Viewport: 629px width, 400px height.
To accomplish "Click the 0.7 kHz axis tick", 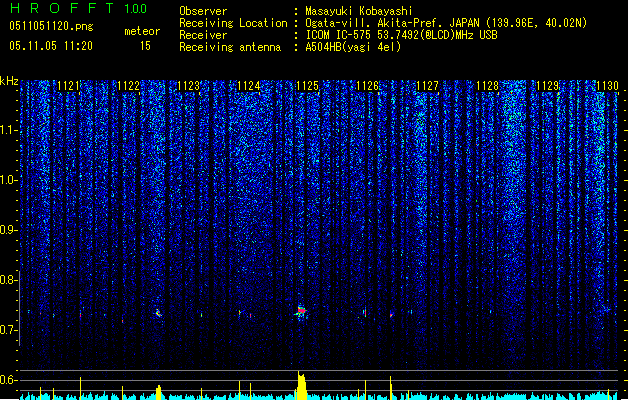I will click(x=8, y=330).
